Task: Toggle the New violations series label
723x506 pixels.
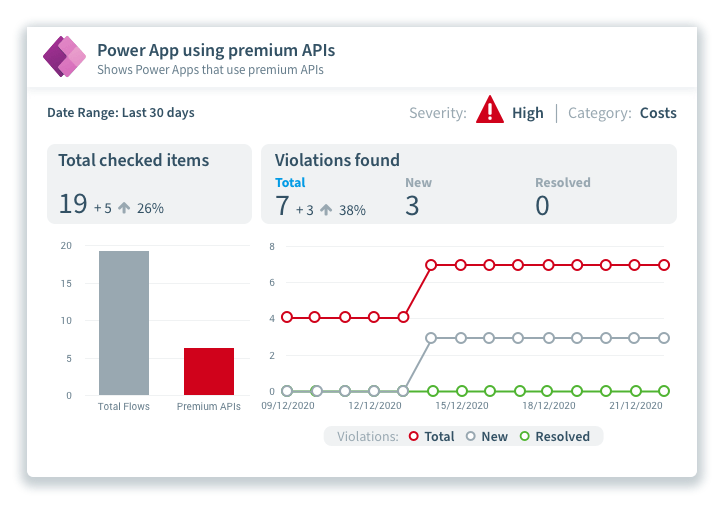Action: coord(494,436)
